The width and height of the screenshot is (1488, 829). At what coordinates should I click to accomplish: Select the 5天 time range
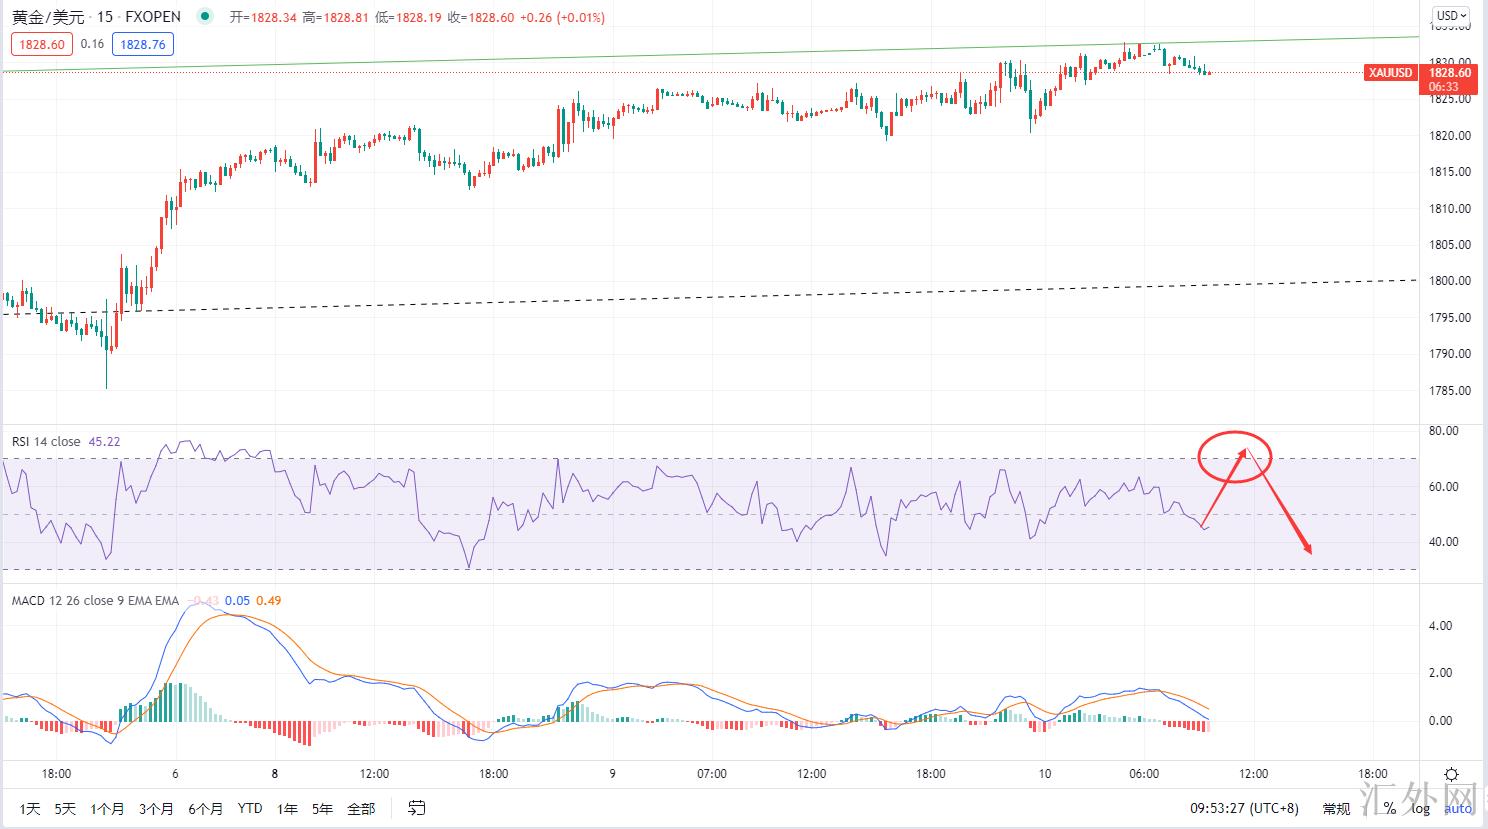[65, 808]
